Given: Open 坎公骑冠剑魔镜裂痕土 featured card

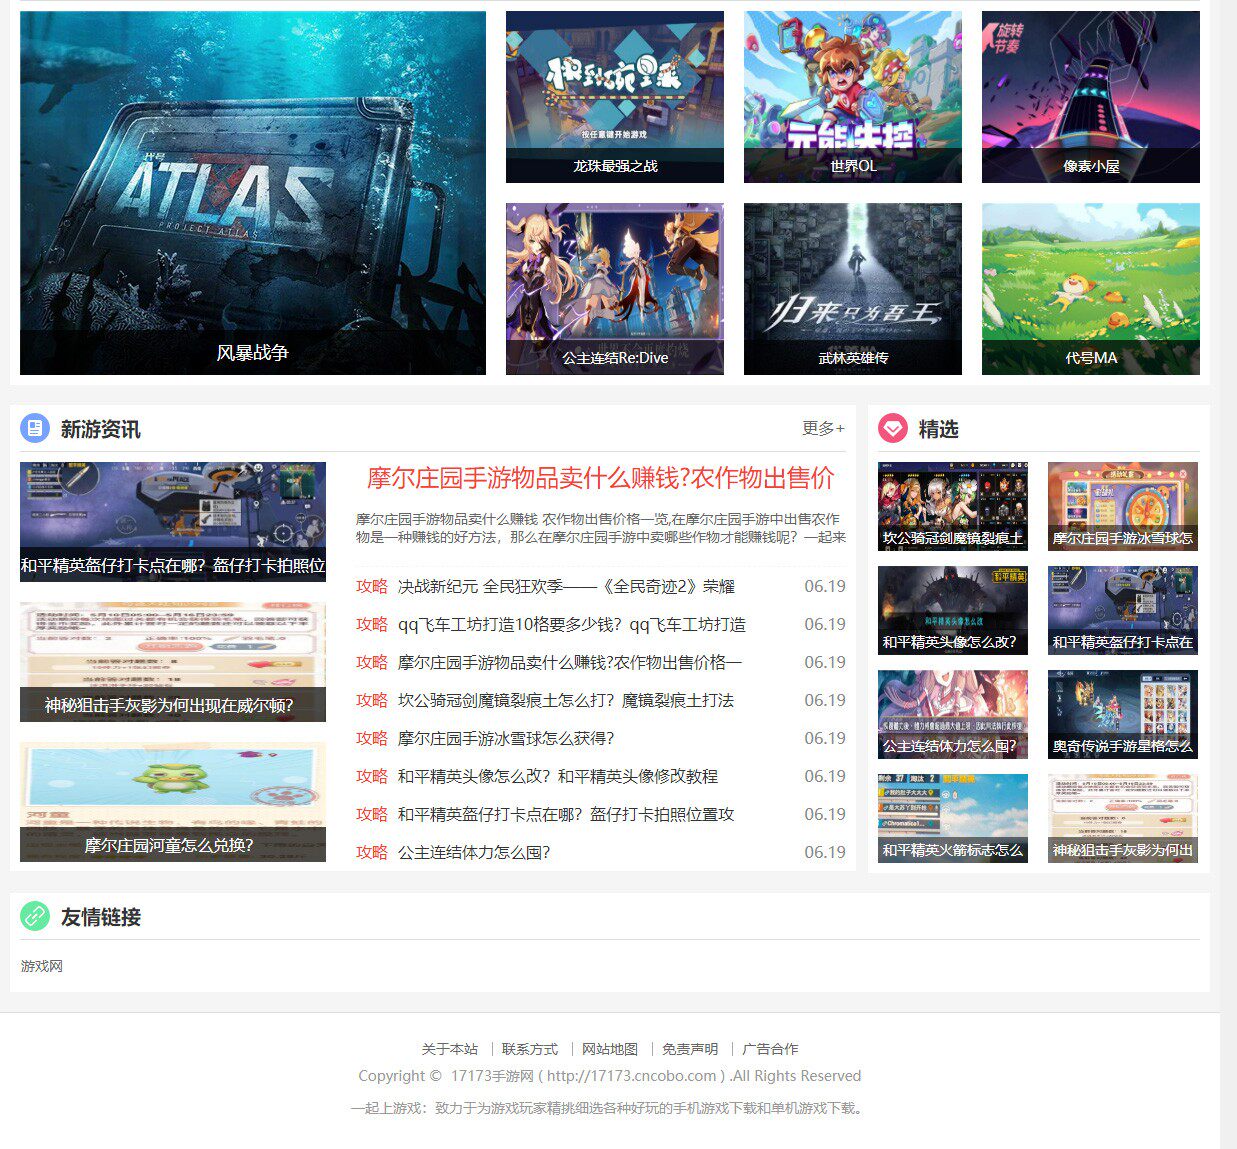Looking at the screenshot, I should (x=951, y=505).
